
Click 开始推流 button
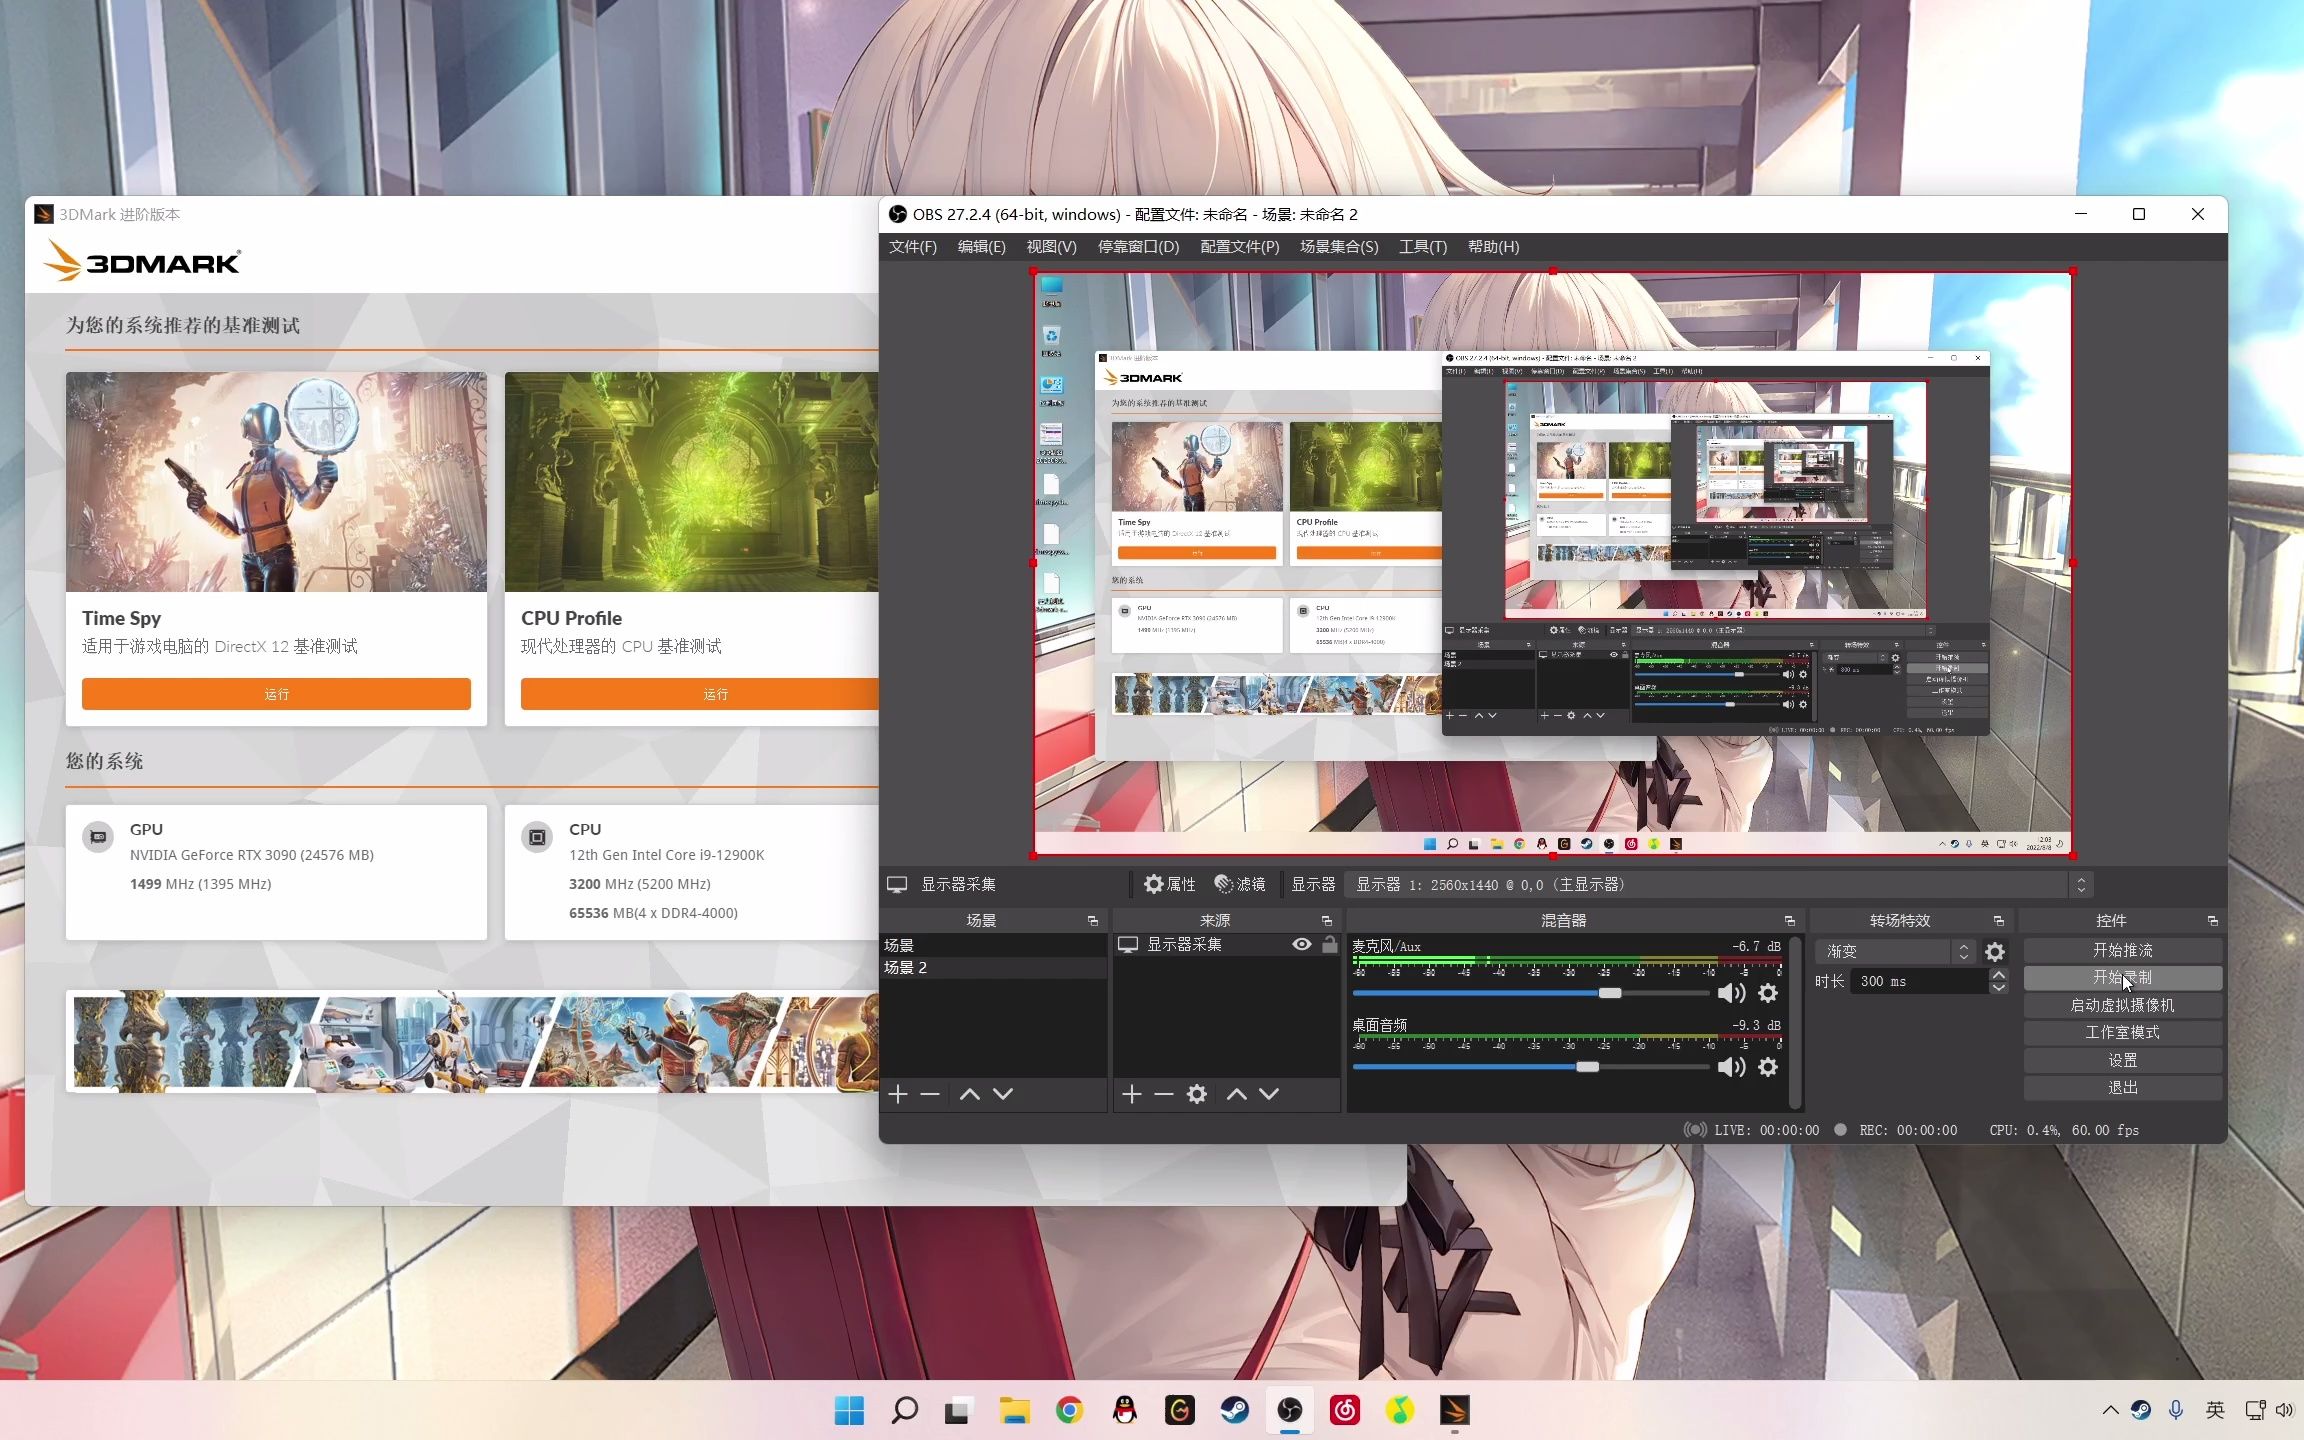(2122, 950)
